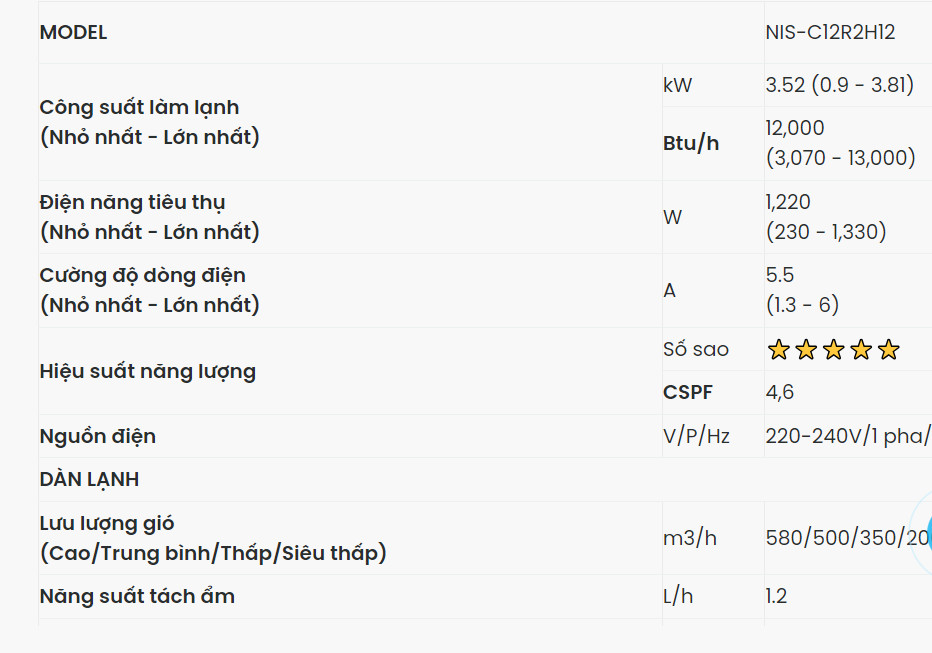
Task: Click the 3.52 (0.9 - 3.81) kW value
Action: 839,85
